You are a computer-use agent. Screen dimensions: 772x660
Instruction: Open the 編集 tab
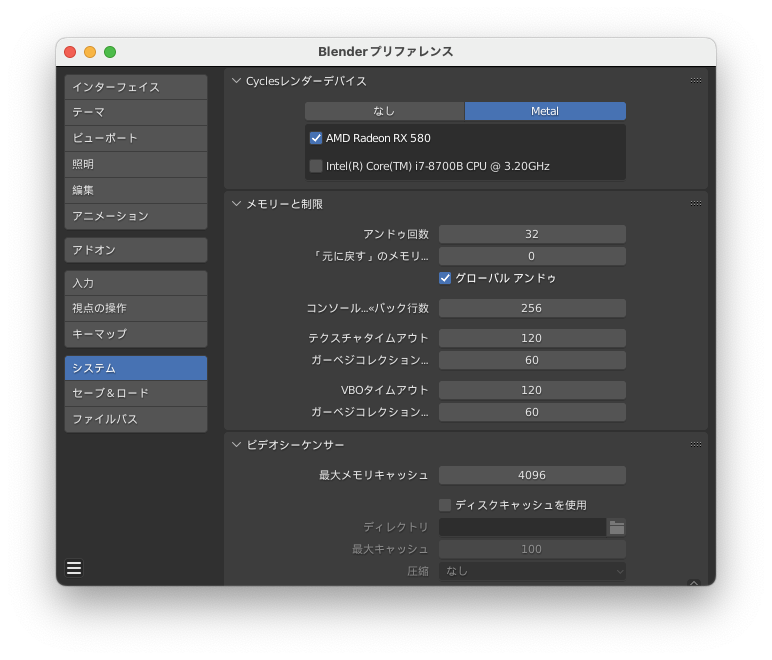136,190
